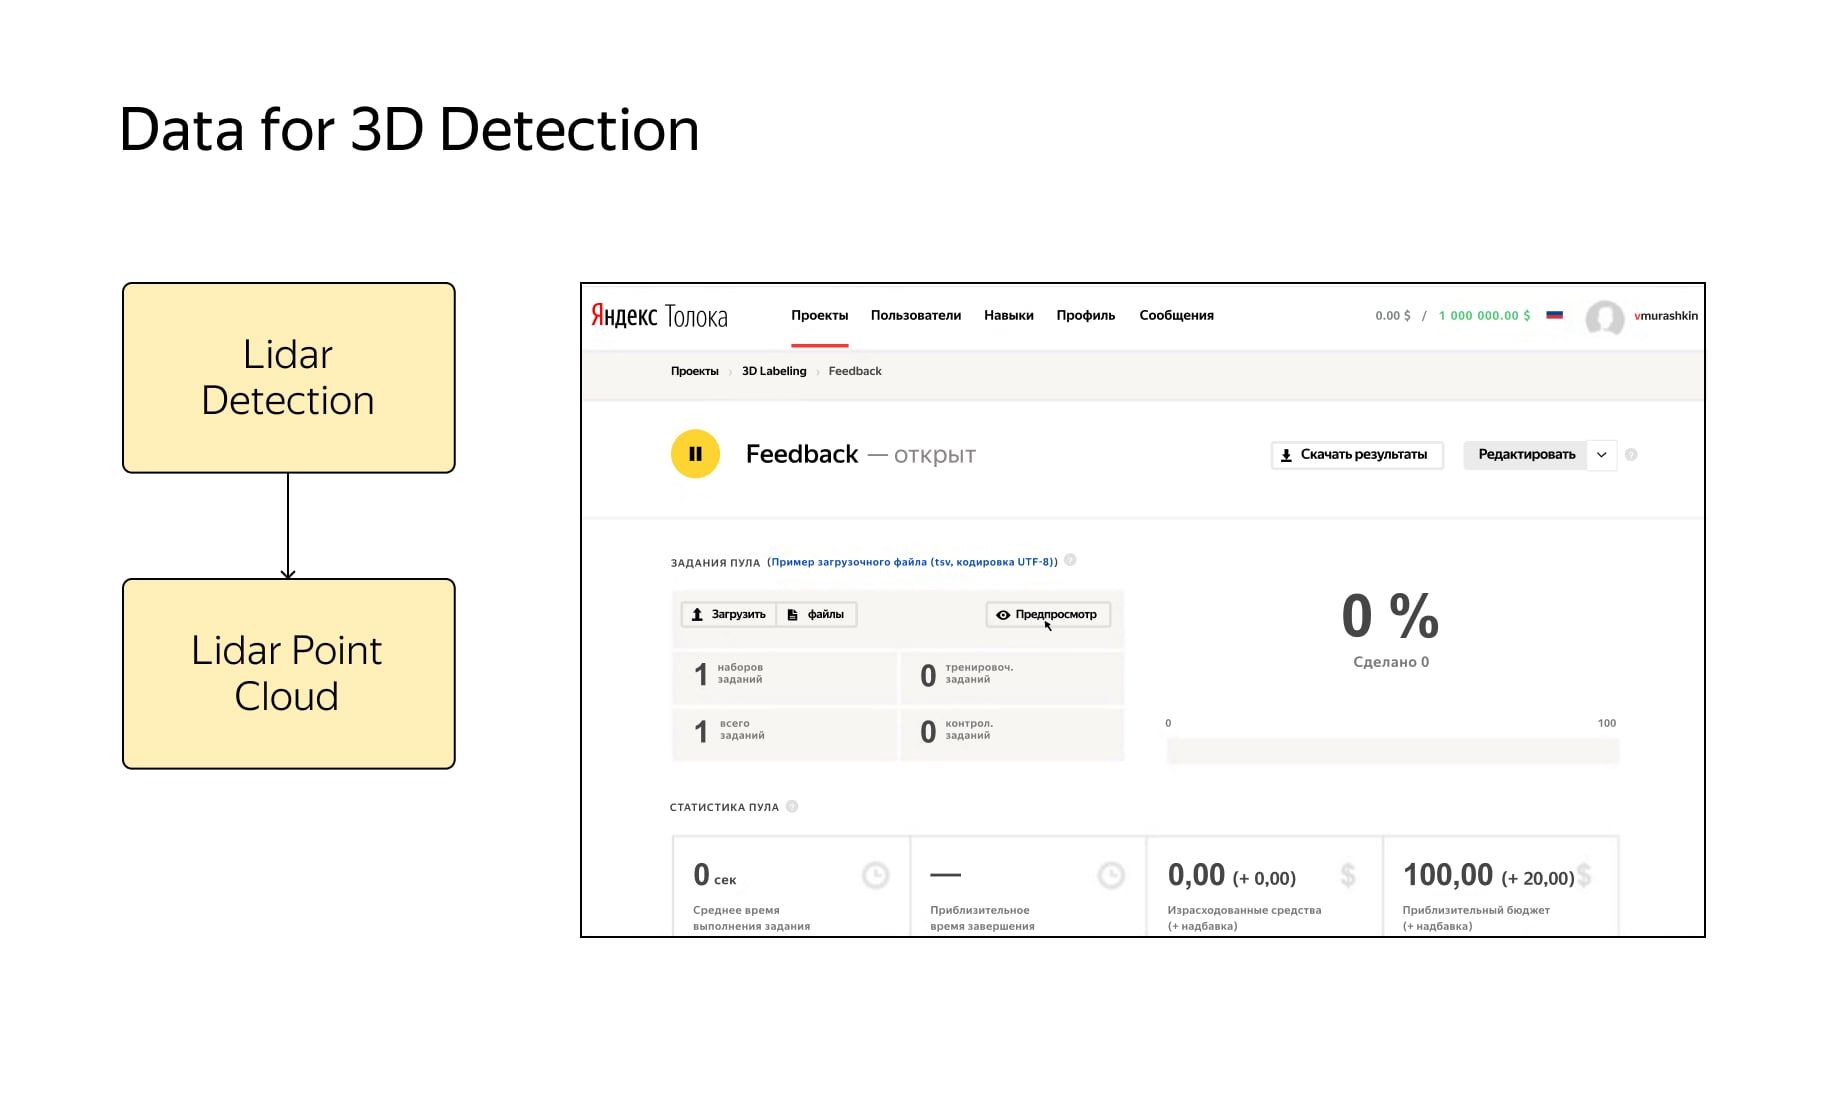Click the Lidar Point Cloud box

[289, 674]
